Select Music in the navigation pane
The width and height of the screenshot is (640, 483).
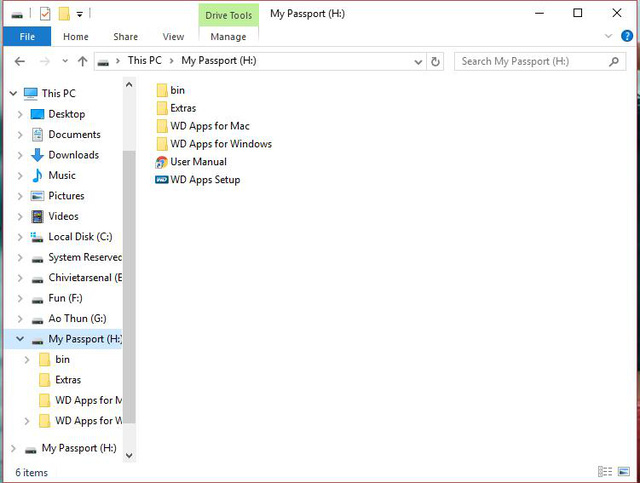(62, 175)
